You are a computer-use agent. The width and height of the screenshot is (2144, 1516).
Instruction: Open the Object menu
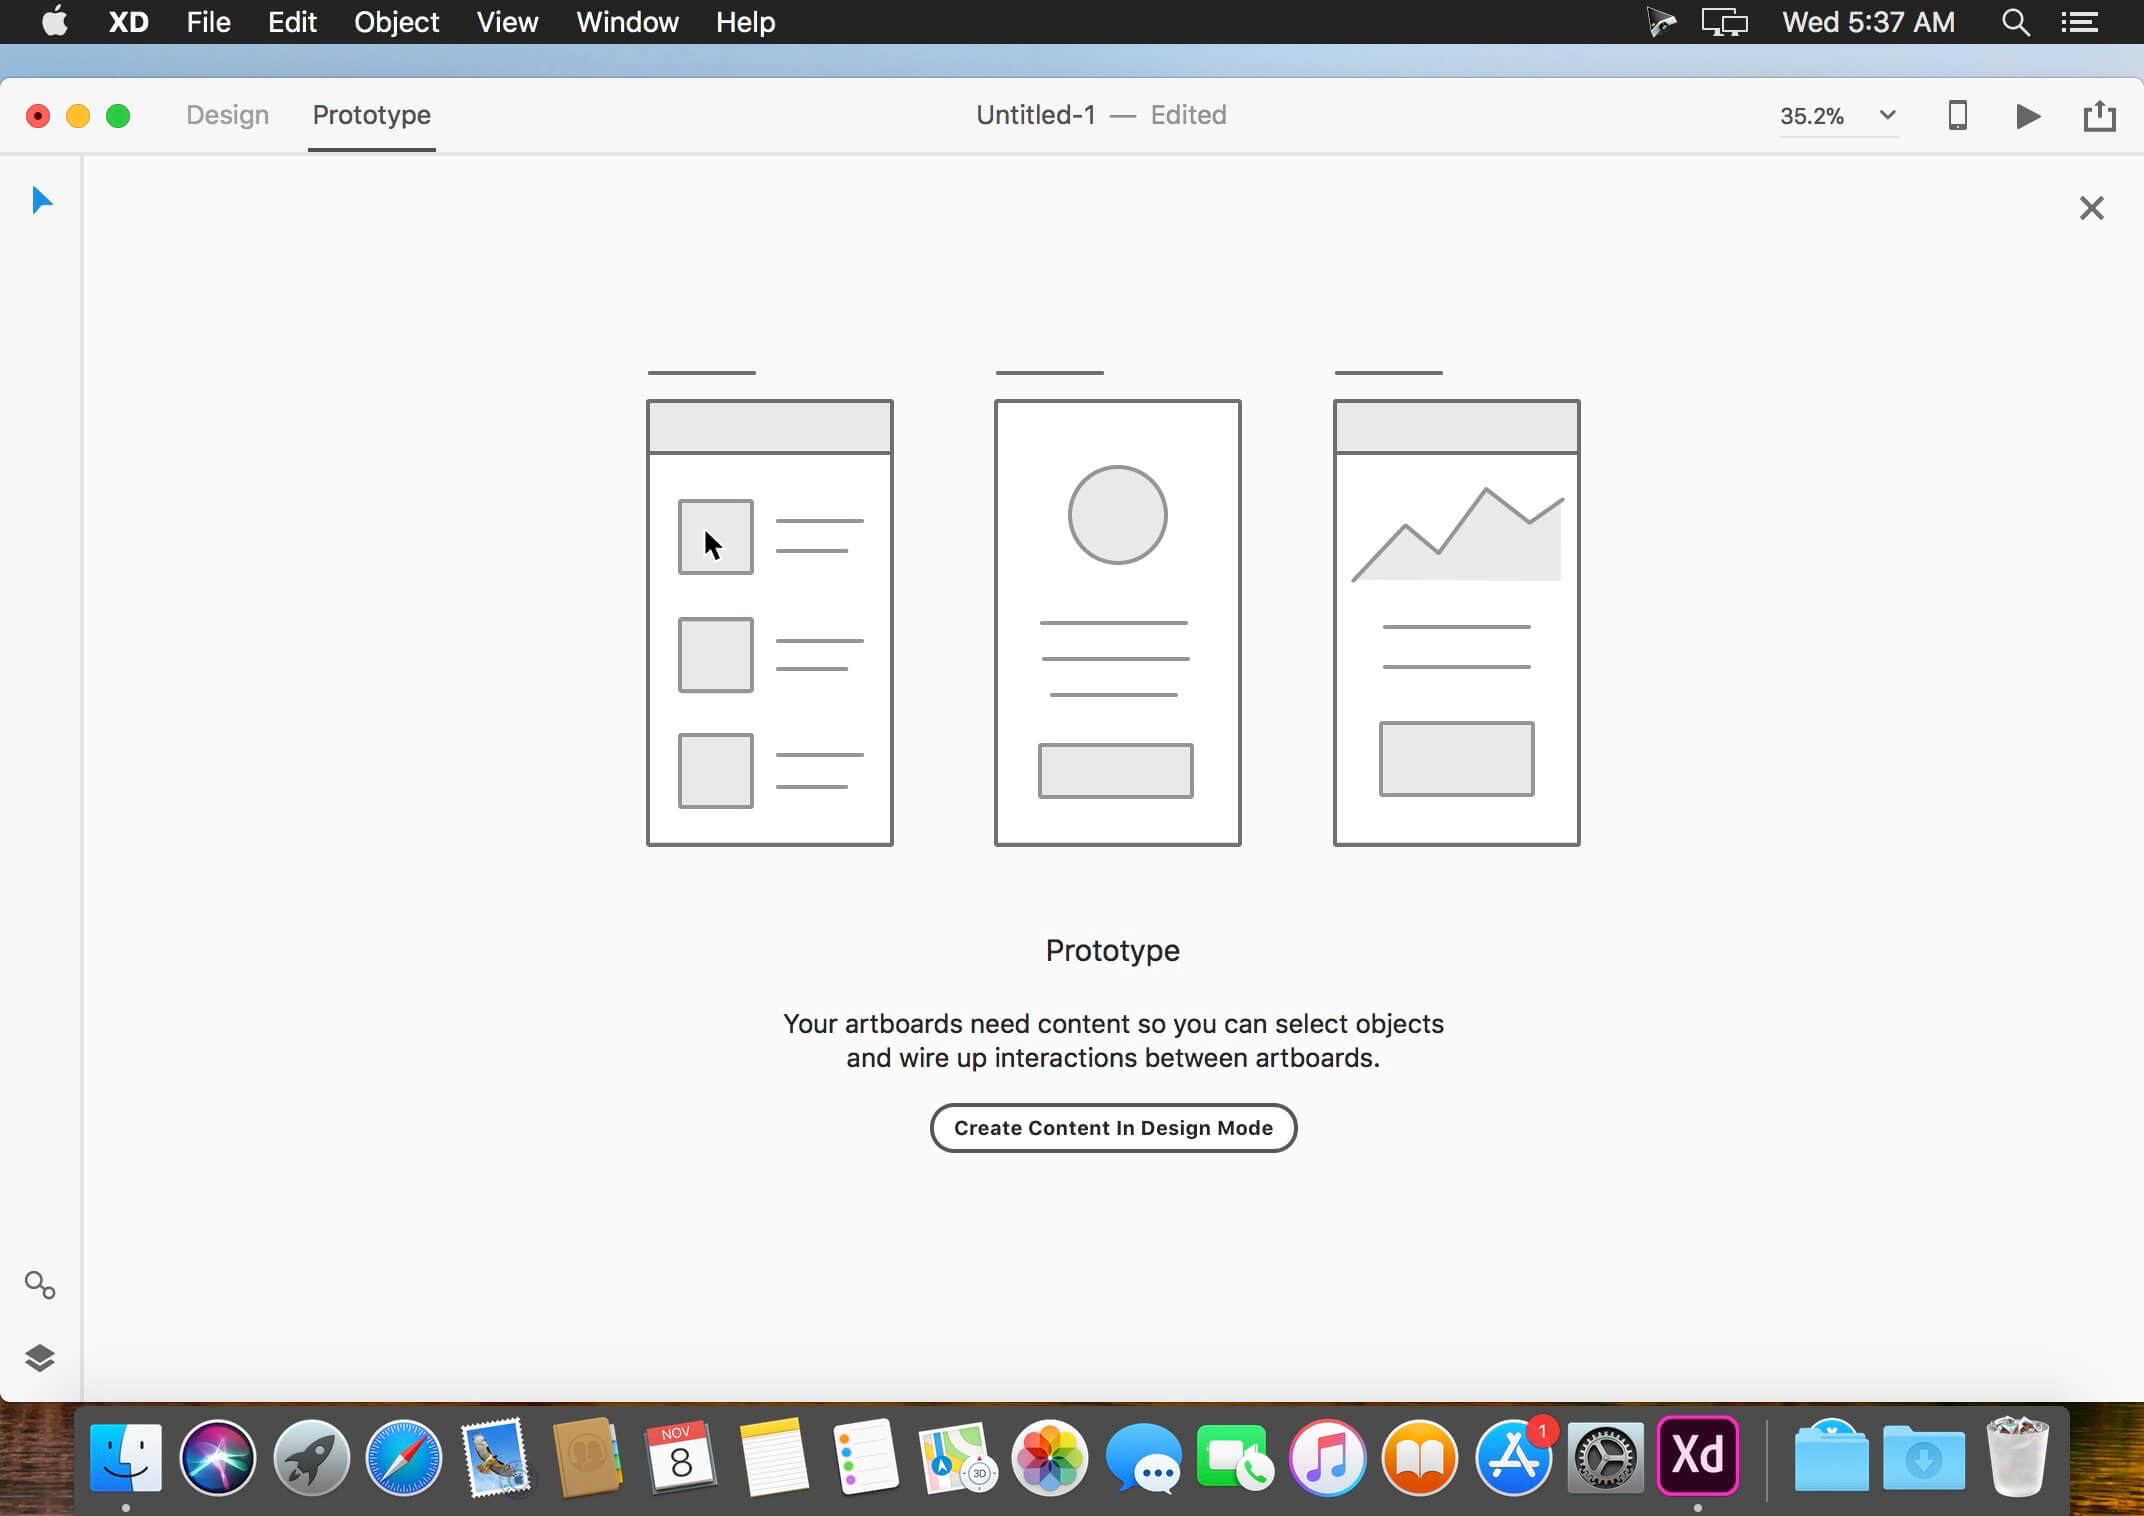click(x=396, y=22)
